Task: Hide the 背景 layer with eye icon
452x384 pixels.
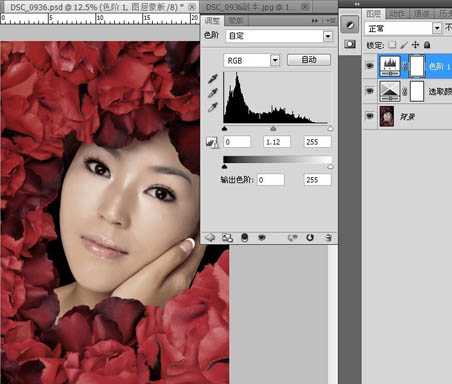Action: (x=370, y=116)
